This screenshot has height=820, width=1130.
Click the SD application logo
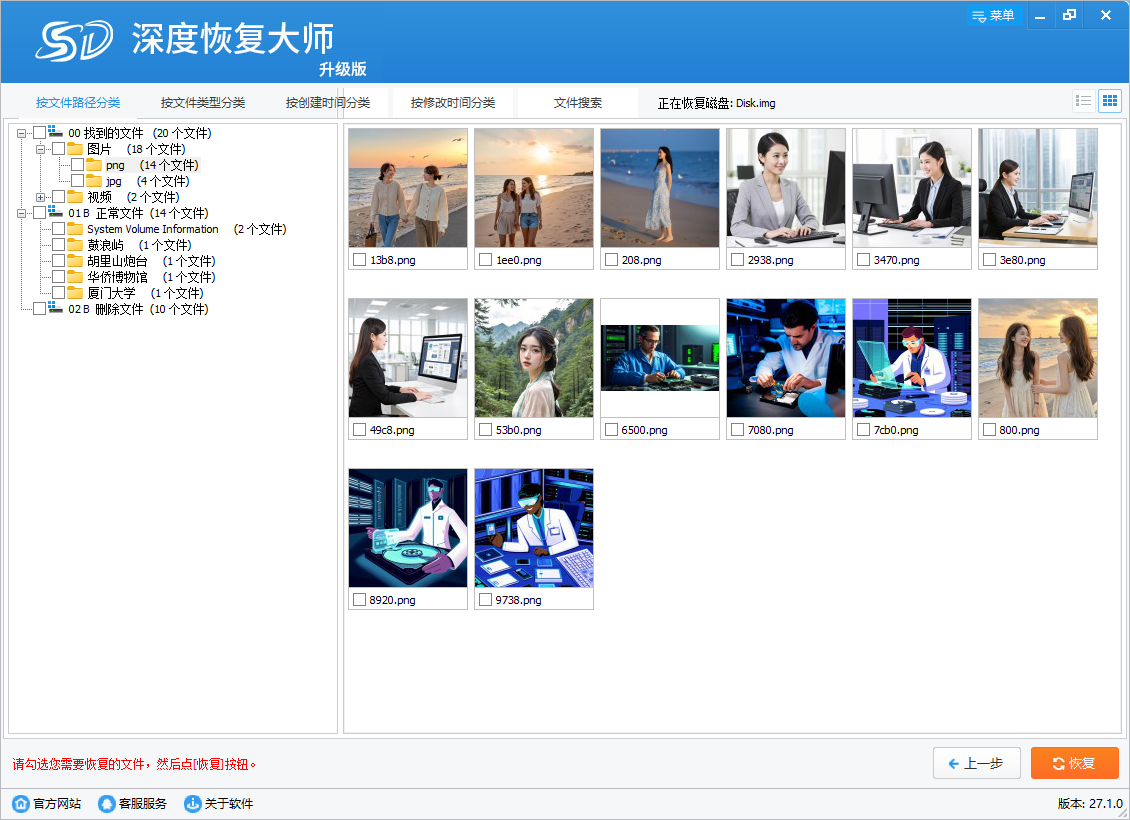[74, 41]
